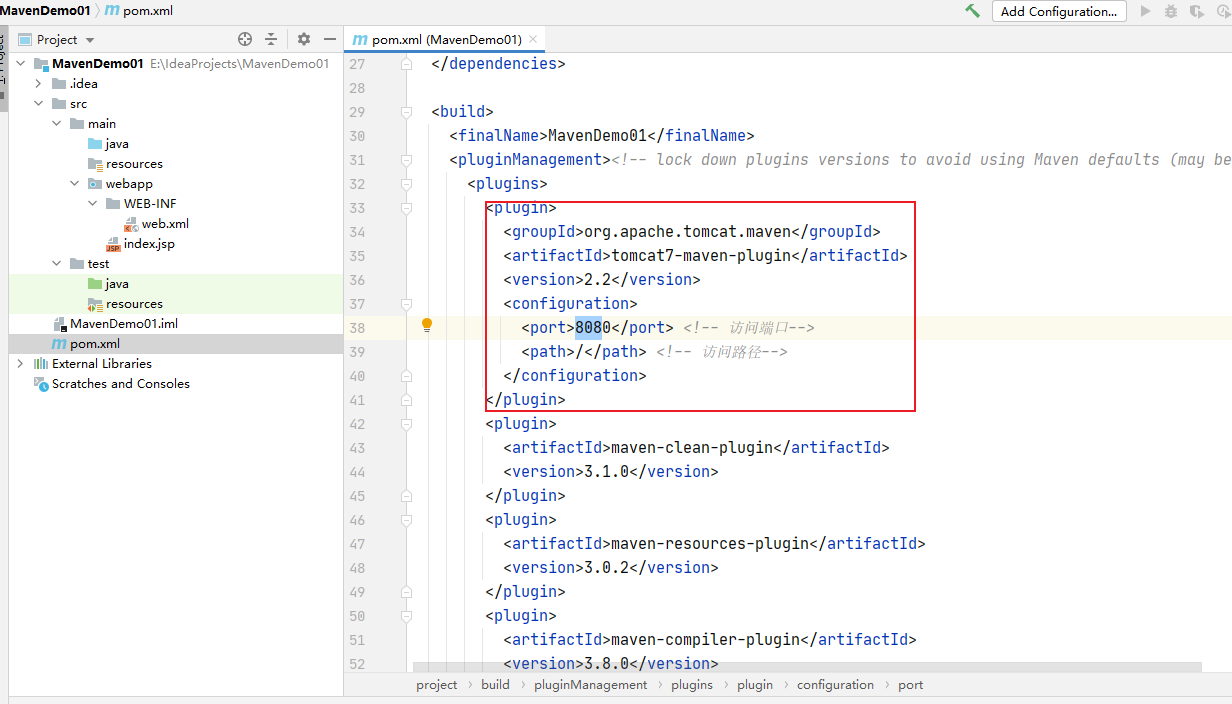Click 'pluginManagement' in breadcrumb bar
Image resolution: width=1232 pixels, height=704 pixels.
[x=591, y=685]
